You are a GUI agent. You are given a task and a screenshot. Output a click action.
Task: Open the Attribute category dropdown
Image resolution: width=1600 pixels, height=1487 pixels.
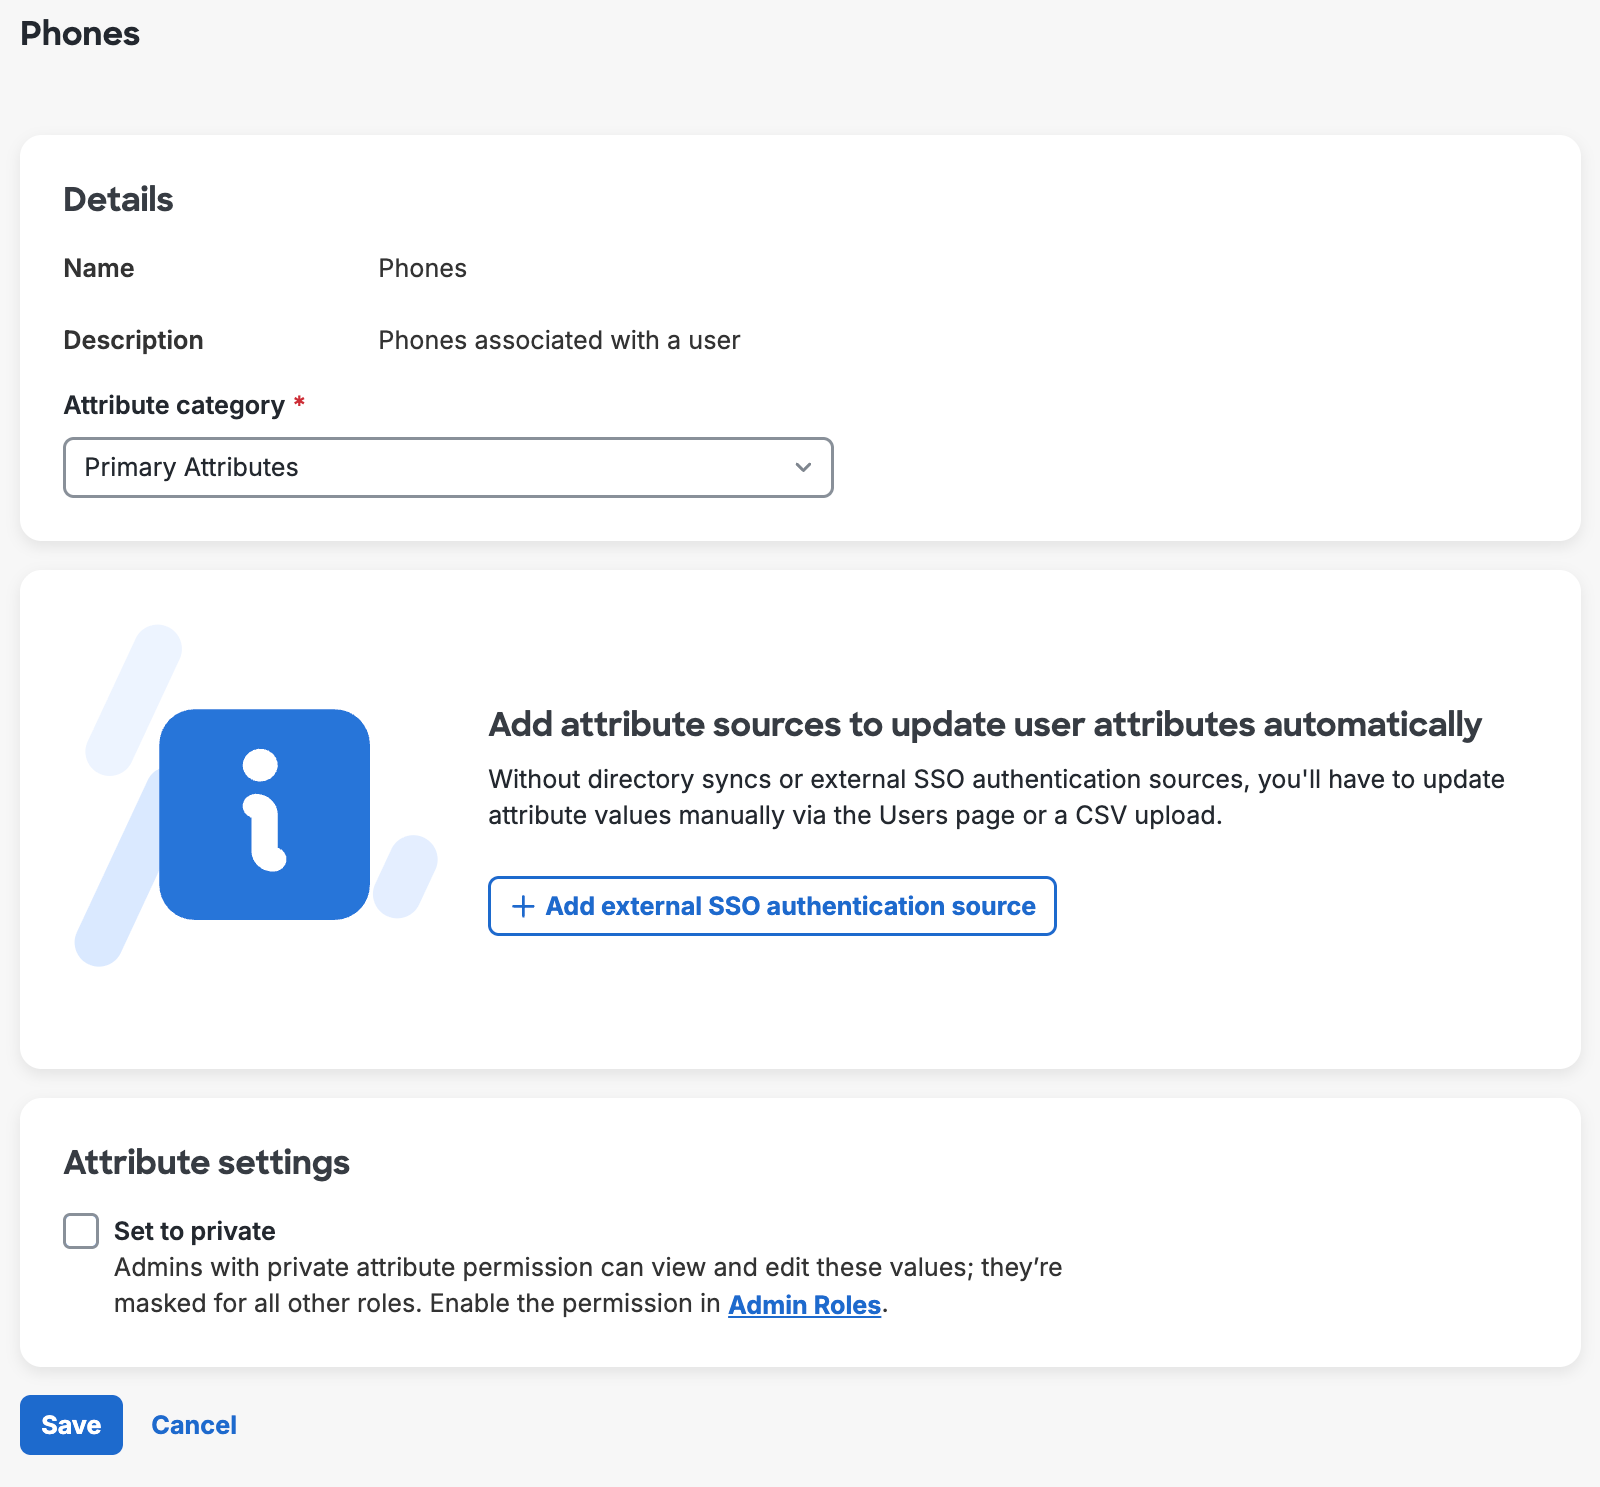tap(448, 467)
